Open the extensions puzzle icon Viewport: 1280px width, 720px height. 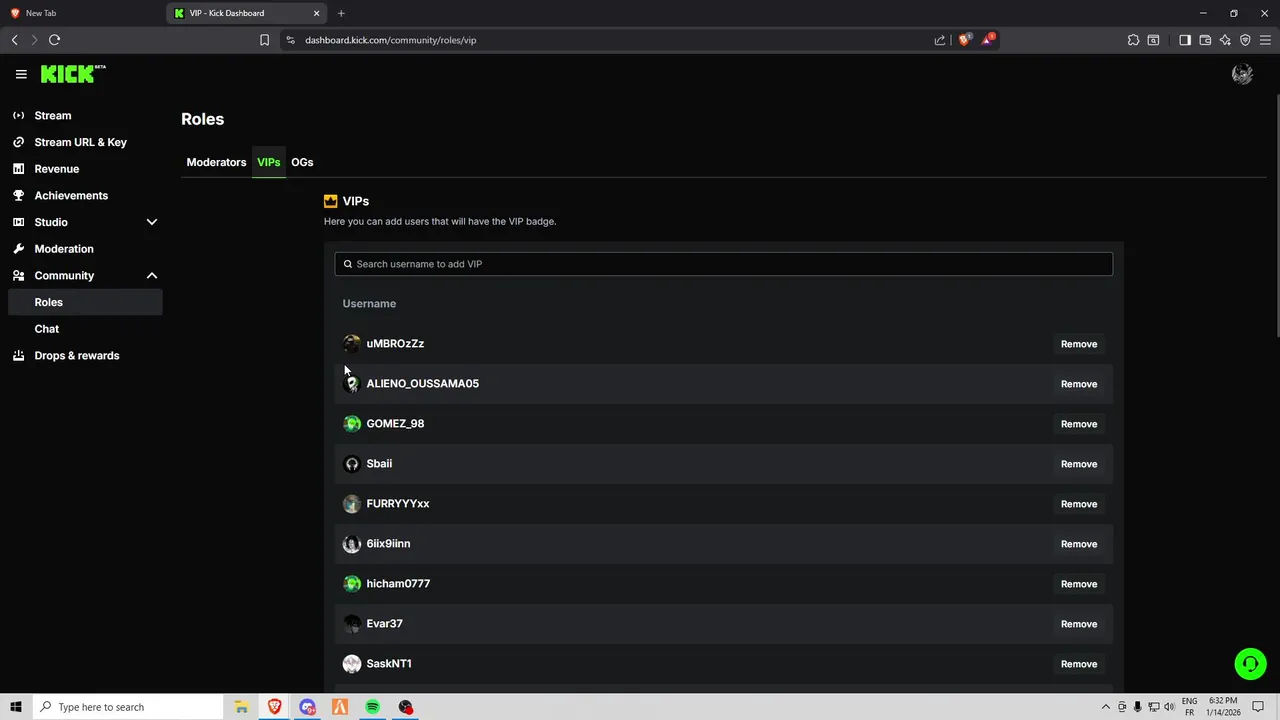pyautogui.click(x=1133, y=40)
